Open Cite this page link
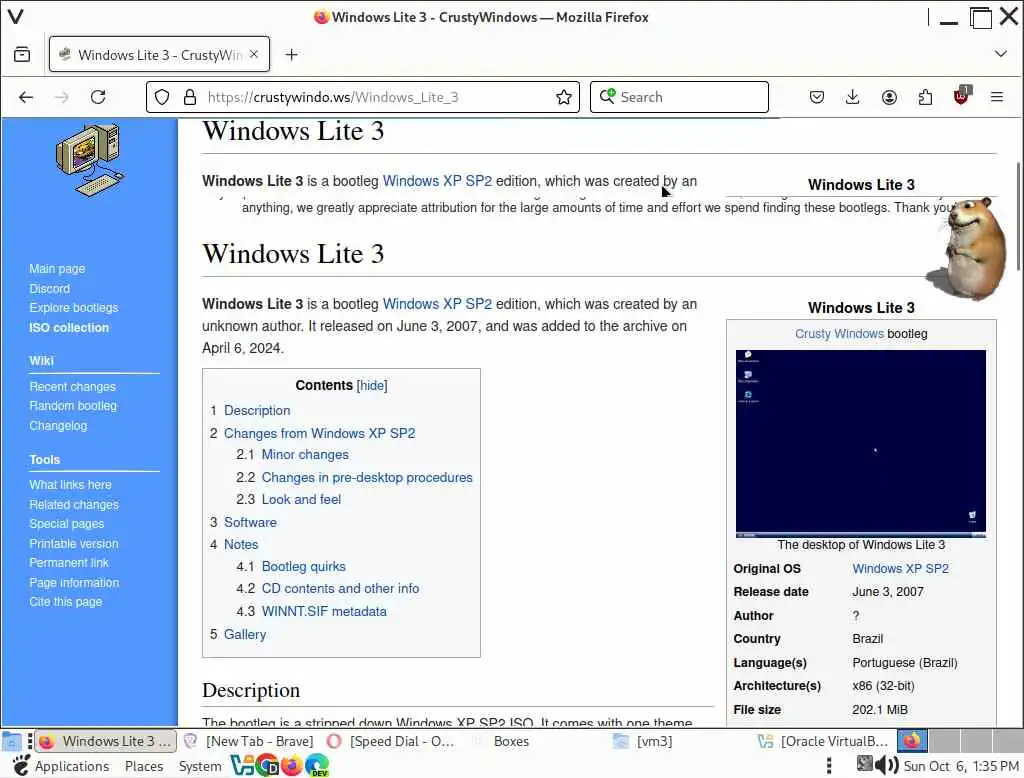Screen dimensions: 1024x778 tap(65, 602)
